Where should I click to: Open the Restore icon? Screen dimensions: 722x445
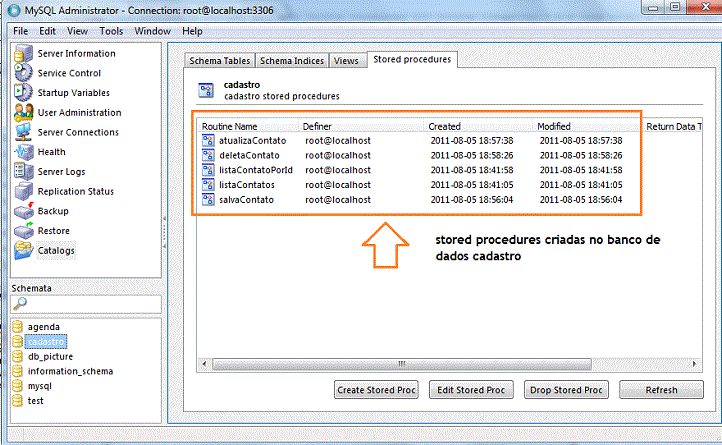pos(23,231)
